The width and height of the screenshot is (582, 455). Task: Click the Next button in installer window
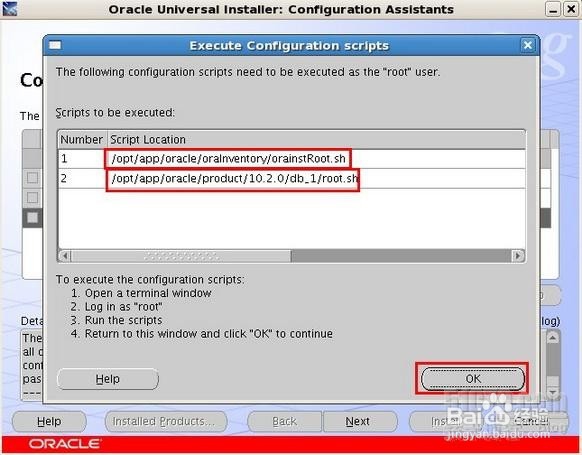[360, 422]
